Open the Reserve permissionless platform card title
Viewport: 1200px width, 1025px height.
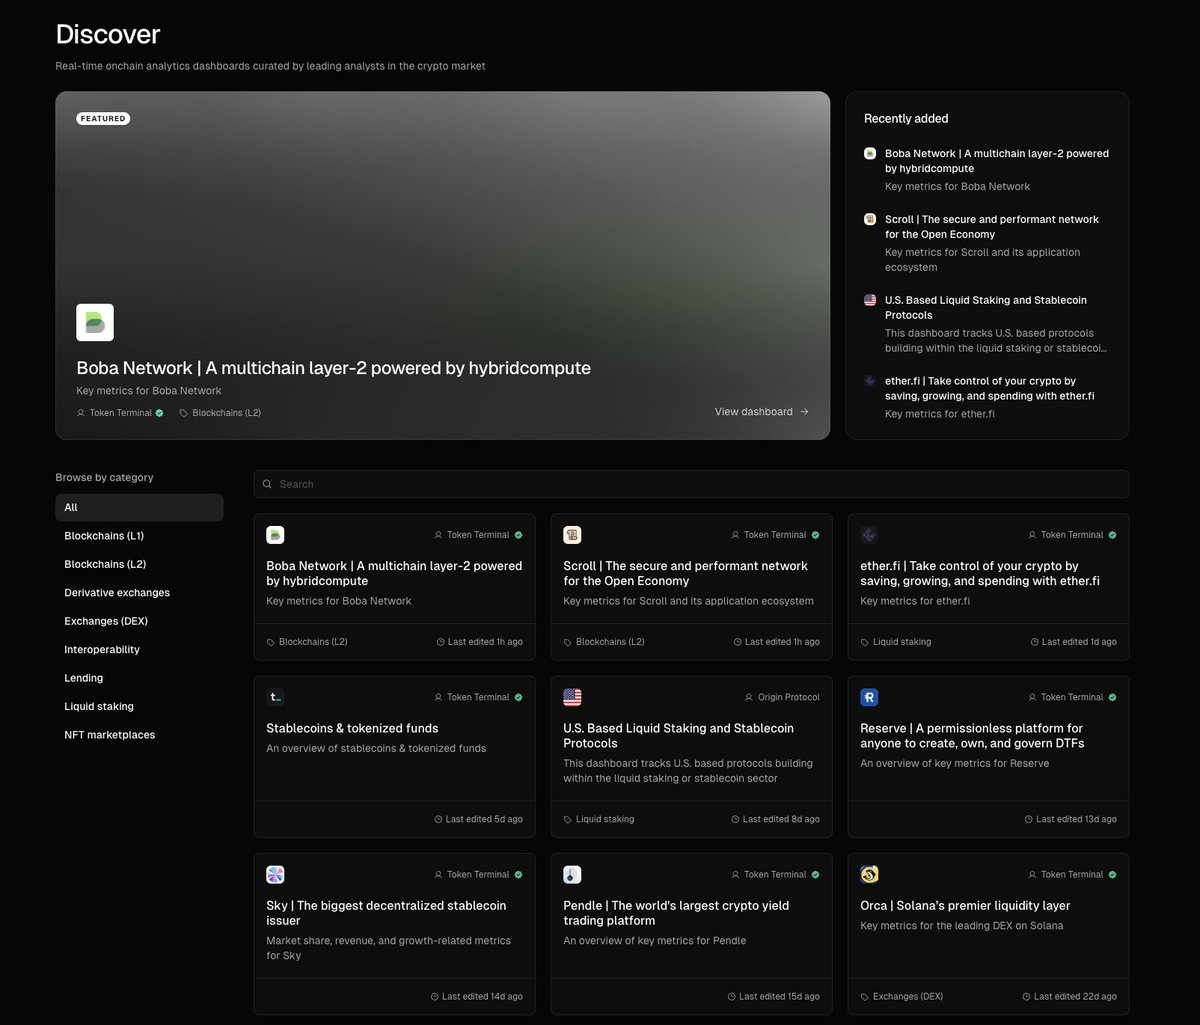972,736
